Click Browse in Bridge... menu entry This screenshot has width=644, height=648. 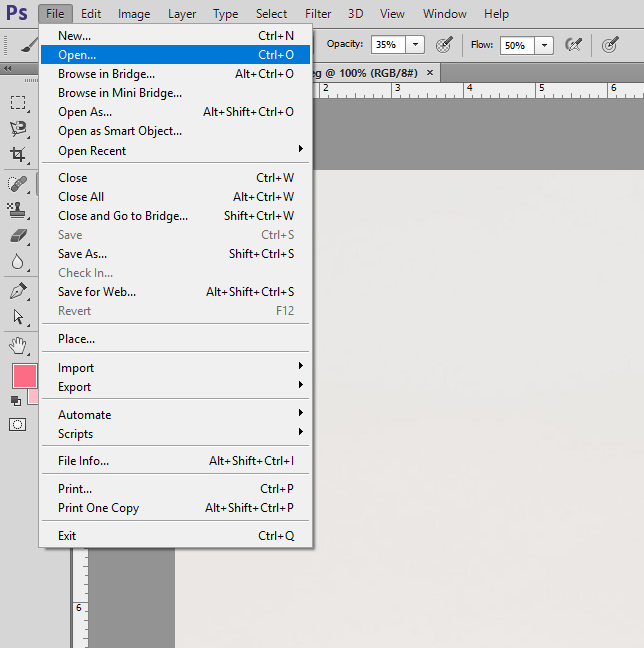106,74
